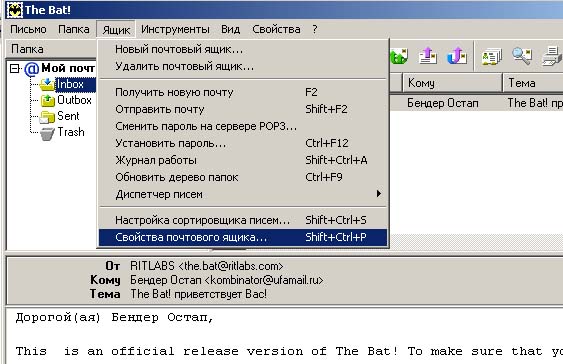Select Отправить почту
Image resolution: width=563 pixels, height=364 pixels.
click(243, 109)
